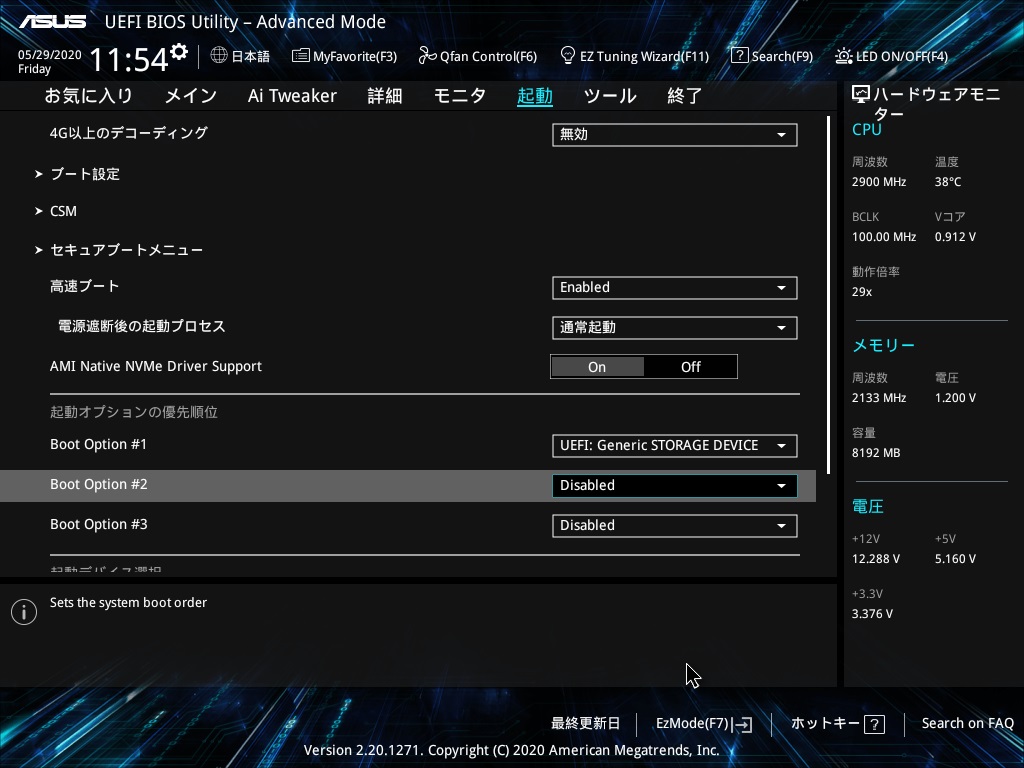Click 4G以上のデコーディング label
Screen dimensions: 1024x768
[129, 133]
